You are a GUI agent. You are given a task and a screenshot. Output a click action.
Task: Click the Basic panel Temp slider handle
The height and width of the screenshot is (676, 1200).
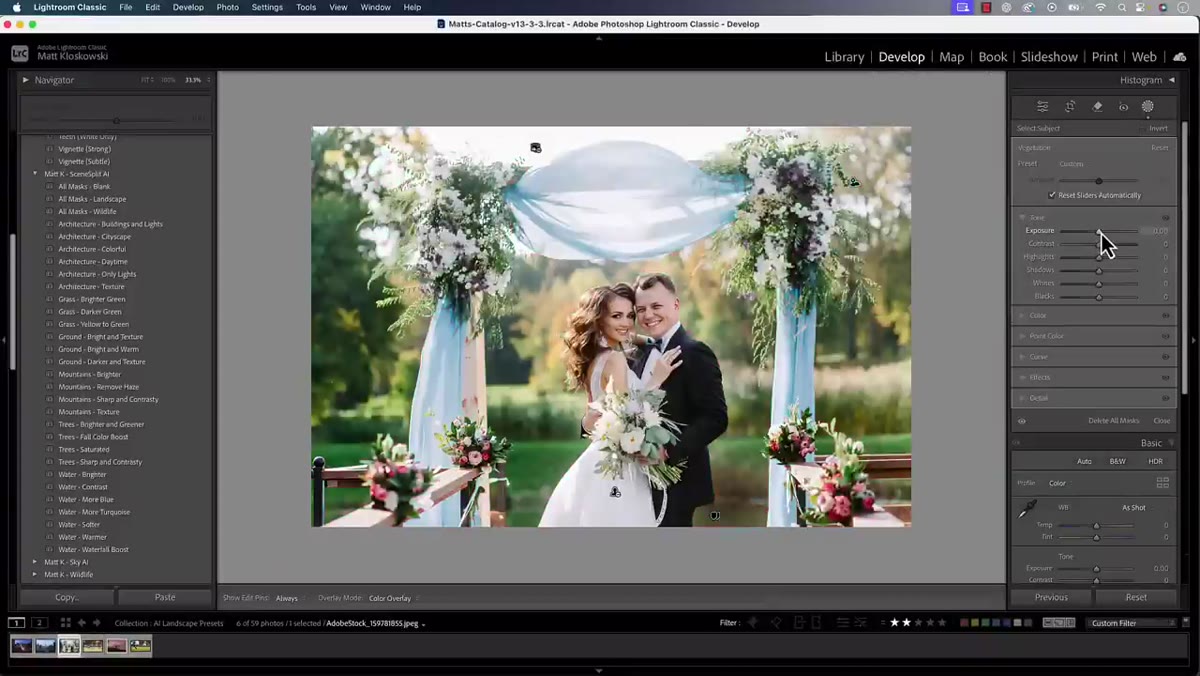click(x=1096, y=525)
